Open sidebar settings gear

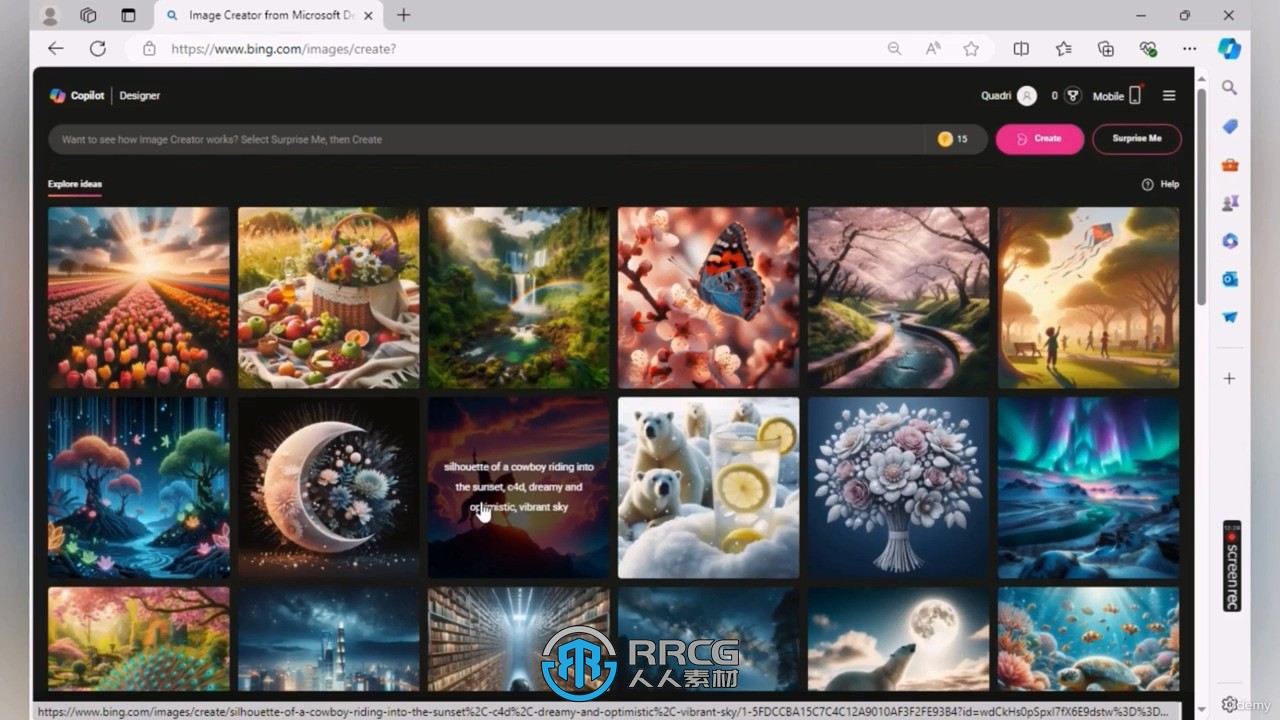pyautogui.click(x=1229, y=704)
